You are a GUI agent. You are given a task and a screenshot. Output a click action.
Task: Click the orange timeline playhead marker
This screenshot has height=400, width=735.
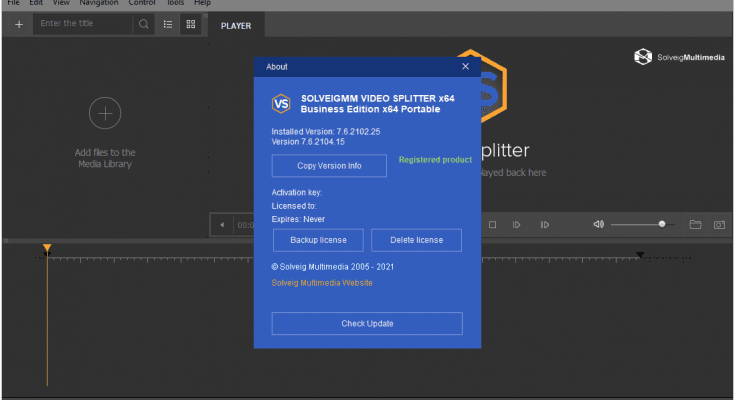pyautogui.click(x=47, y=249)
